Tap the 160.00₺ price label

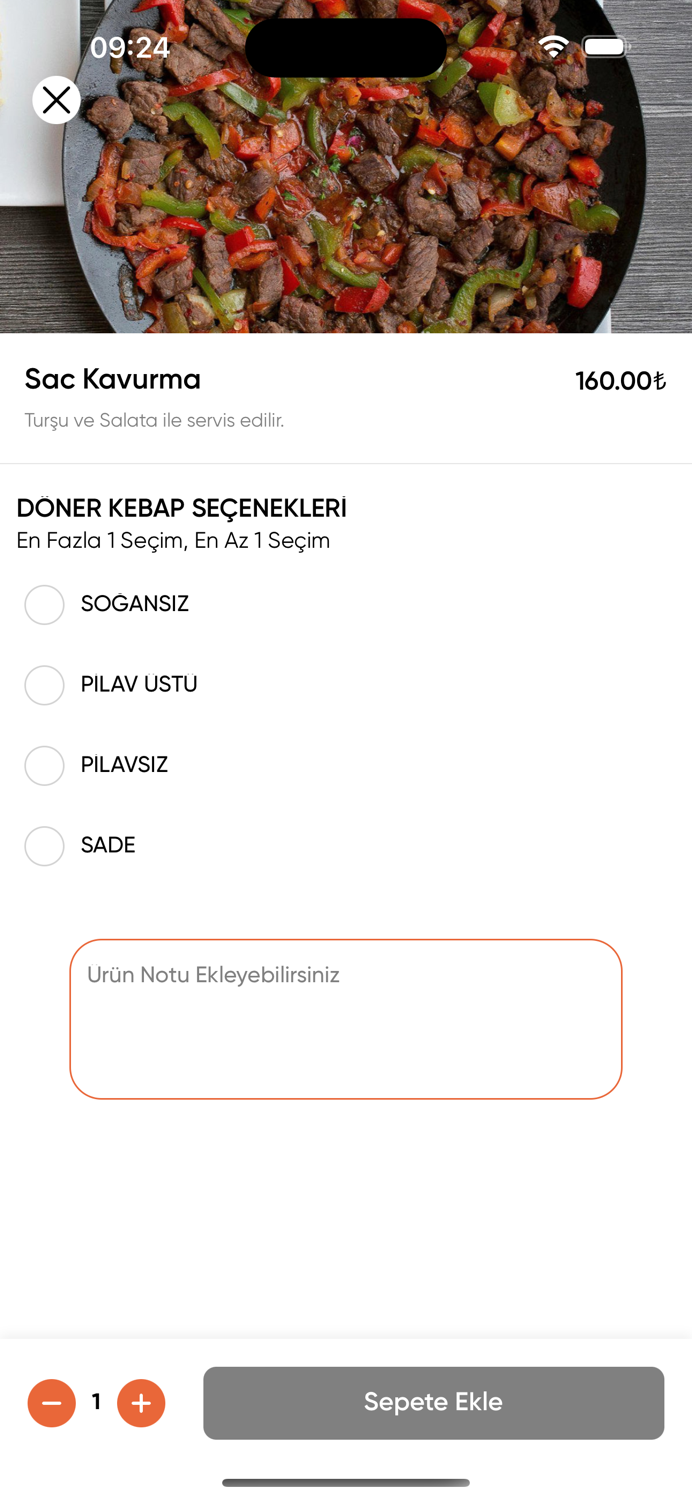pyautogui.click(x=620, y=381)
